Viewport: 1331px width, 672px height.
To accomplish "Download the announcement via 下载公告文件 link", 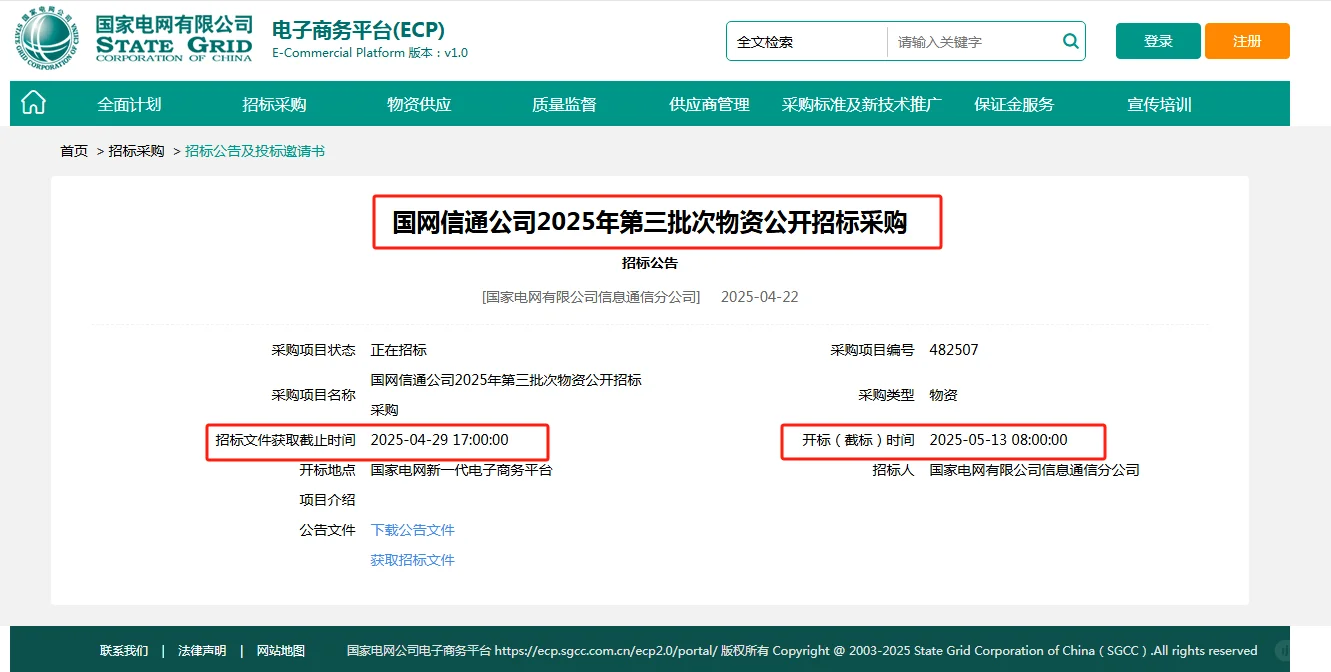I will [x=412, y=529].
